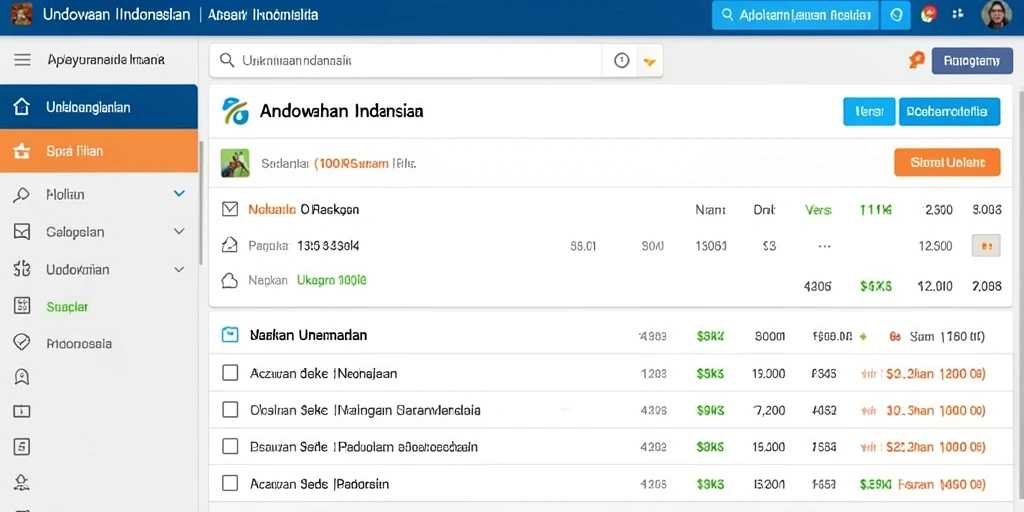Click the person icon near sidebar bottom
1024x512 pixels.
tap(22, 483)
